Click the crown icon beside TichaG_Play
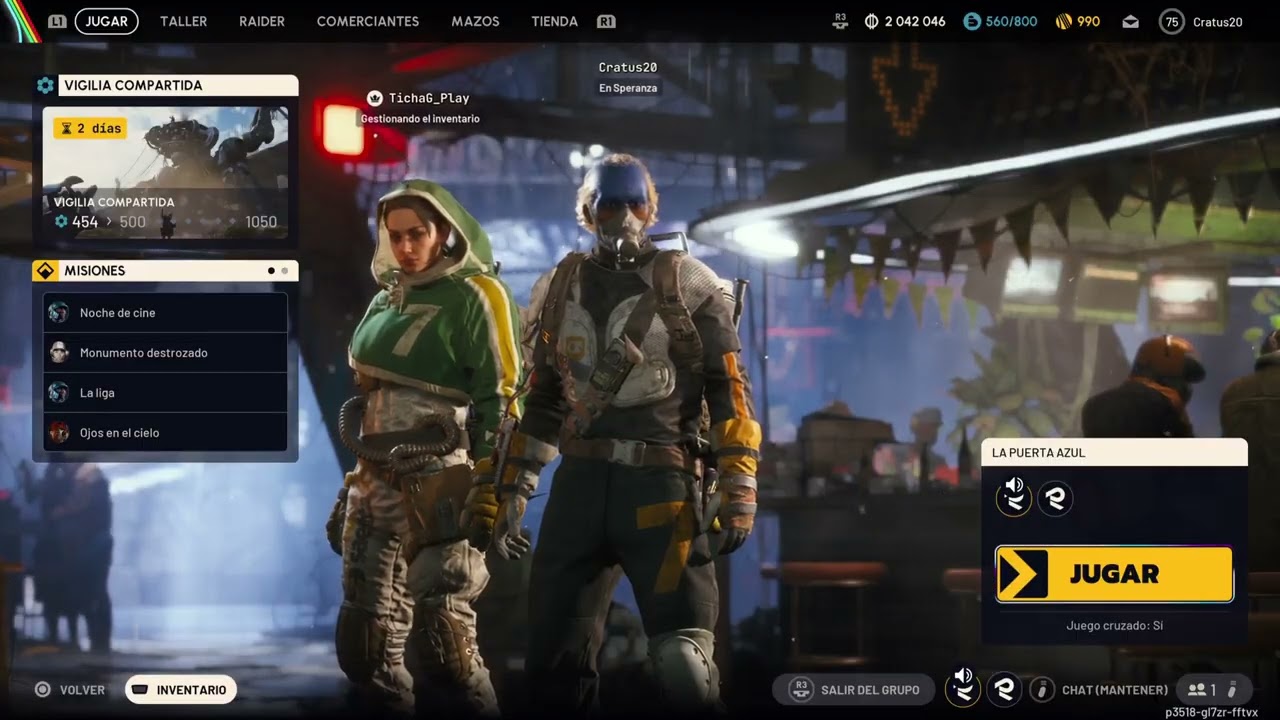Viewport: 1280px width, 720px height. (x=375, y=98)
